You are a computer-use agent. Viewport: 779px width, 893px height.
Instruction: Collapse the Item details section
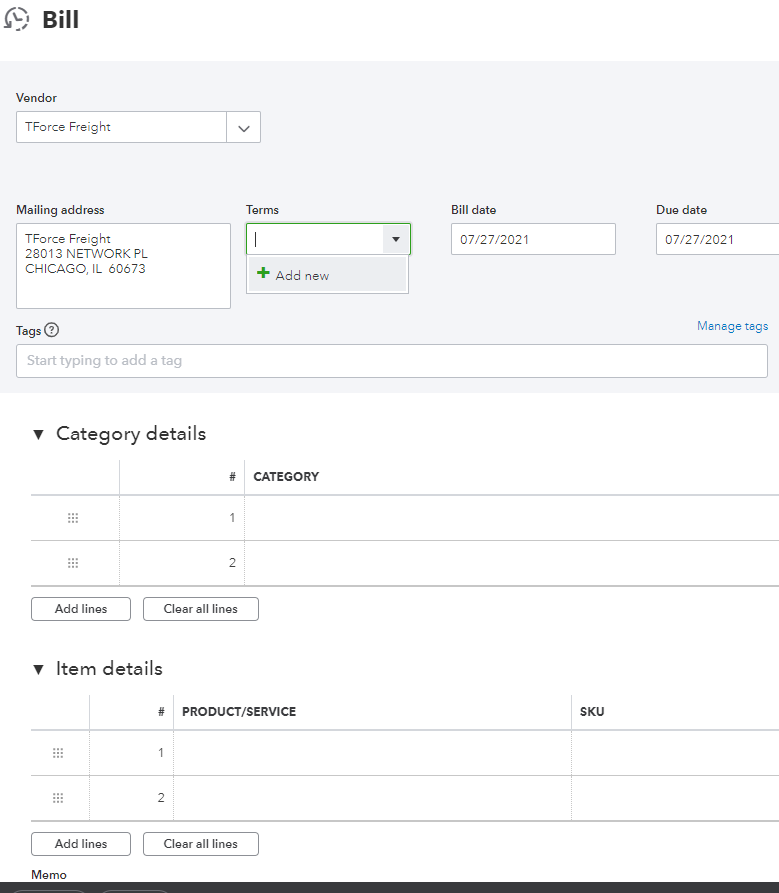39,669
